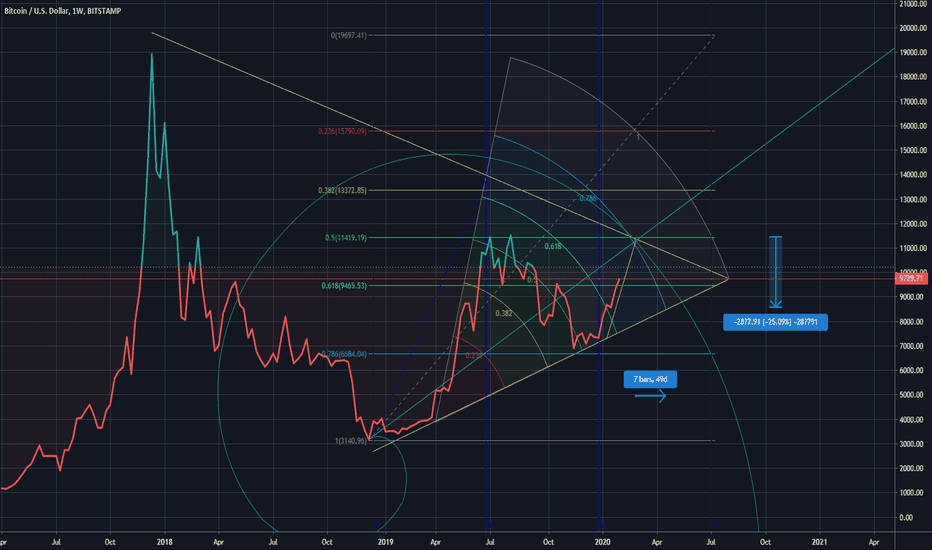The height and width of the screenshot is (550, 932).
Task: Select the blue downward price range arrow
Action: coord(775,272)
